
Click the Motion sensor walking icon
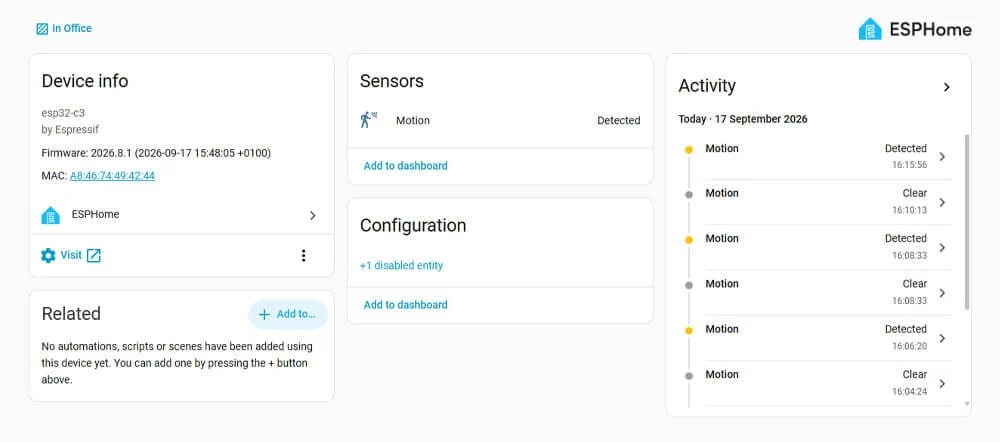pyautogui.click(x=368, y=120)
